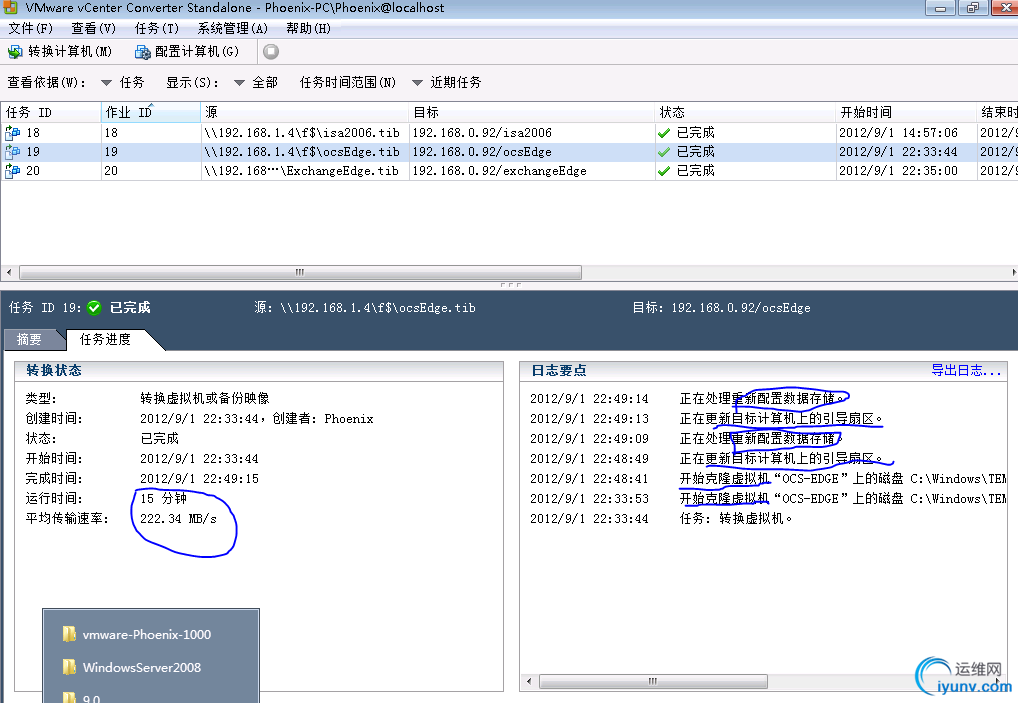Open the 近期任务 time range dropdown
This screenshot has height=703, width=1018.
coord(447,82)
